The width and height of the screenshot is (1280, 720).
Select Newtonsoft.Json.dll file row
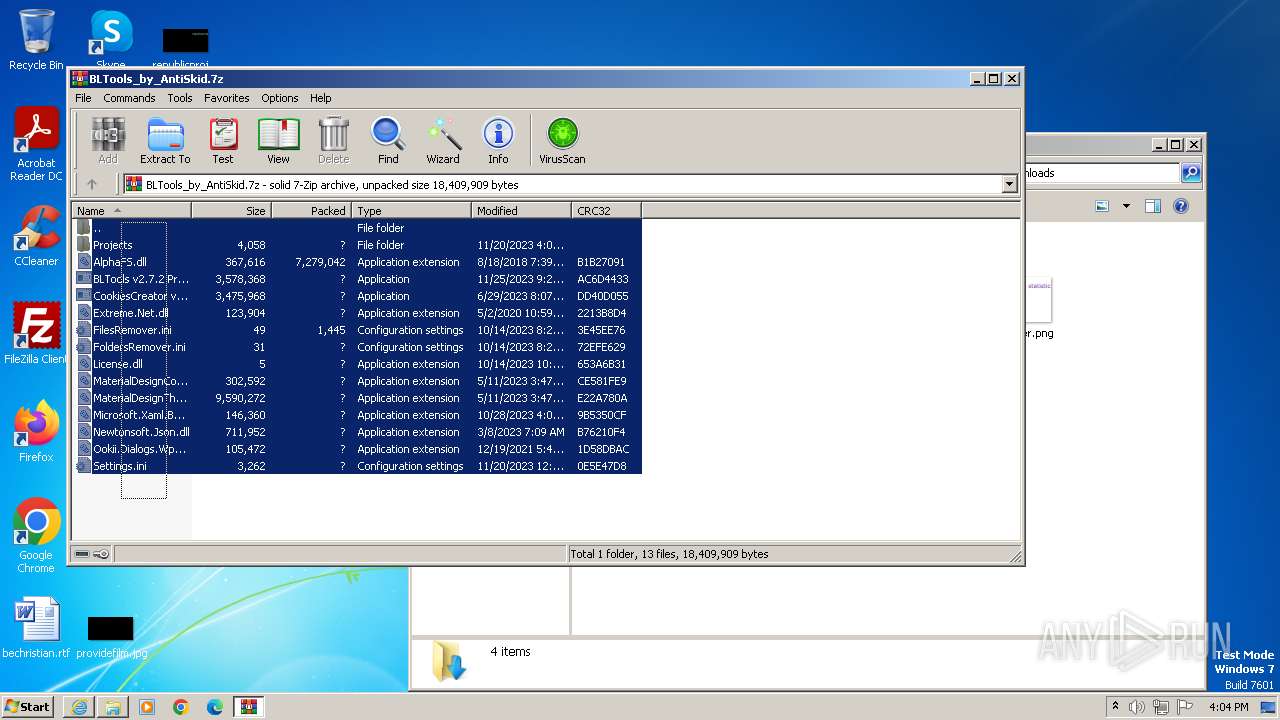pos(357,432)
